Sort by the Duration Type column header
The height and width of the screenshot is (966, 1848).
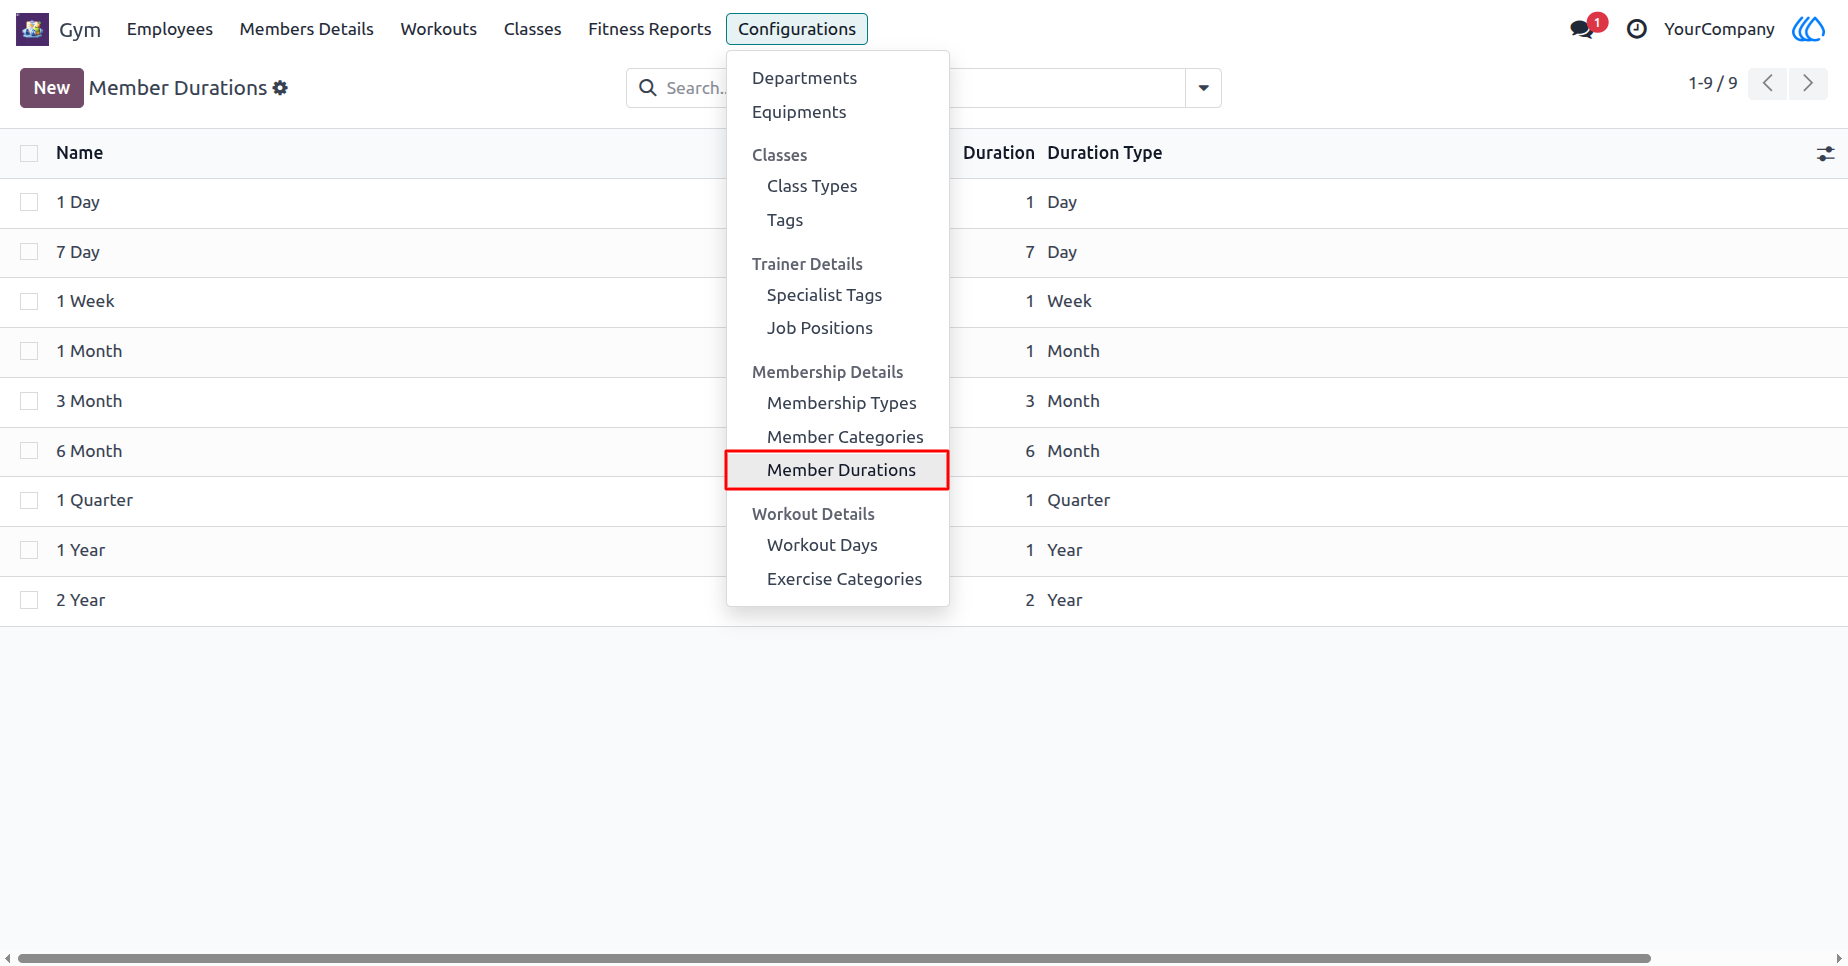(x=1105, y=153)
